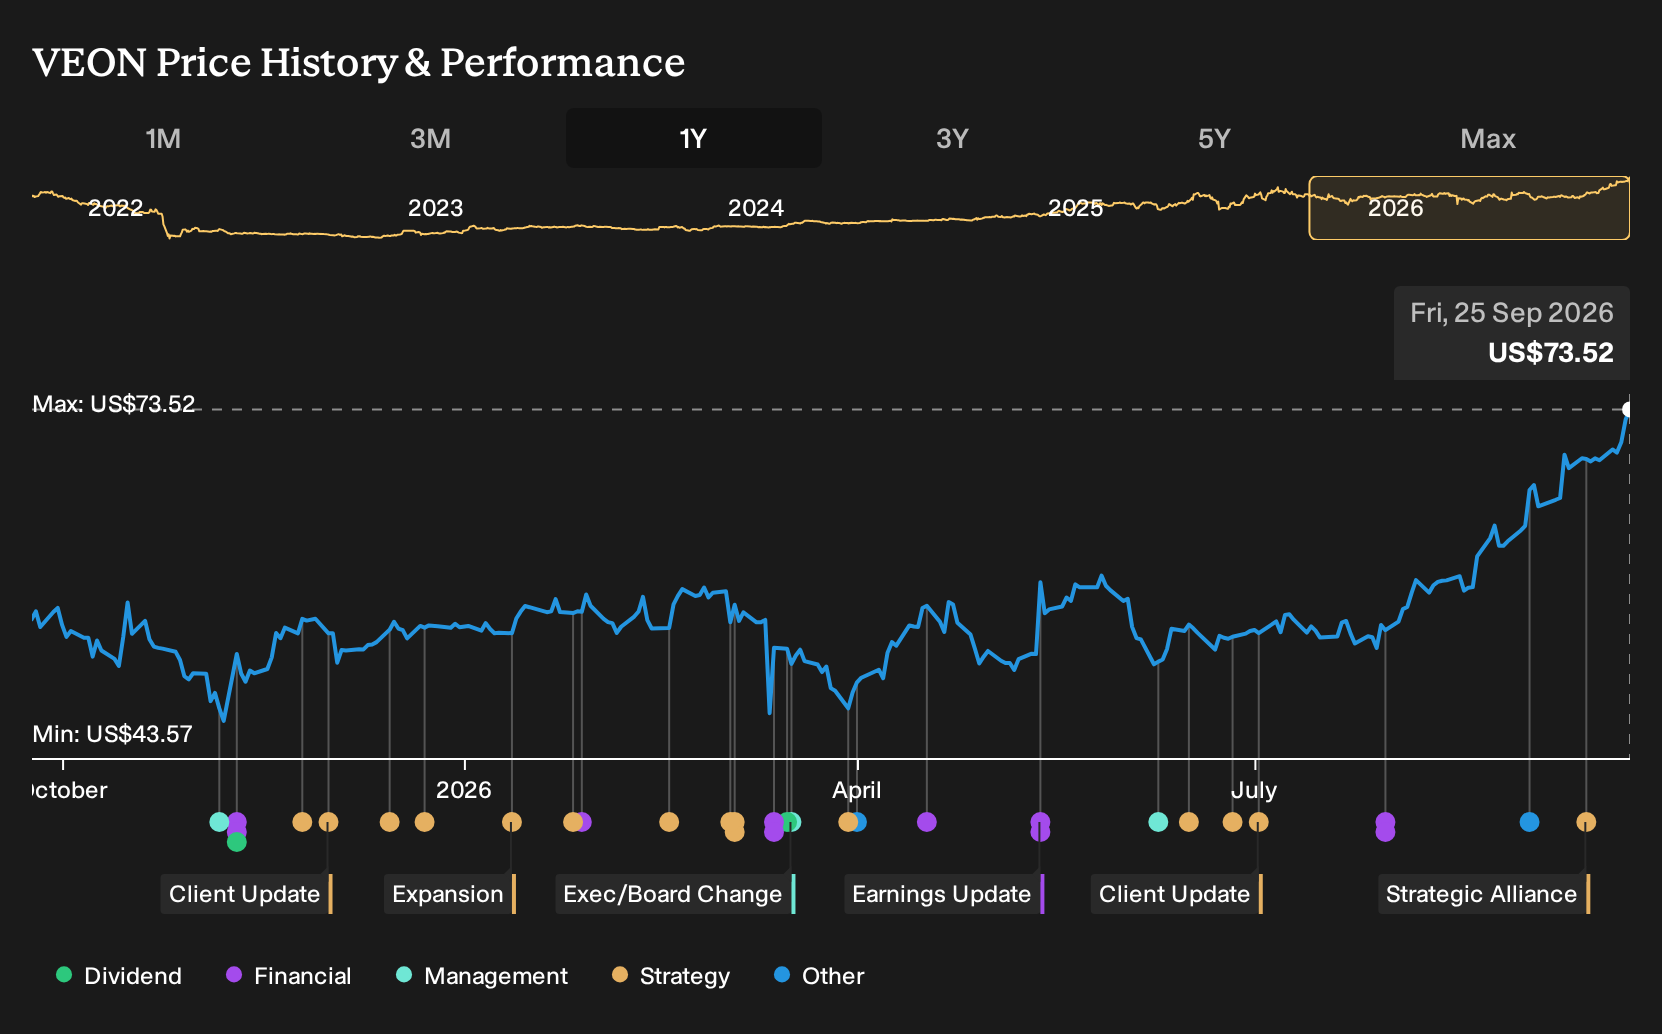Click the teal Management event dot before July
The image size is (1662, 1034).
point(1158,822)
